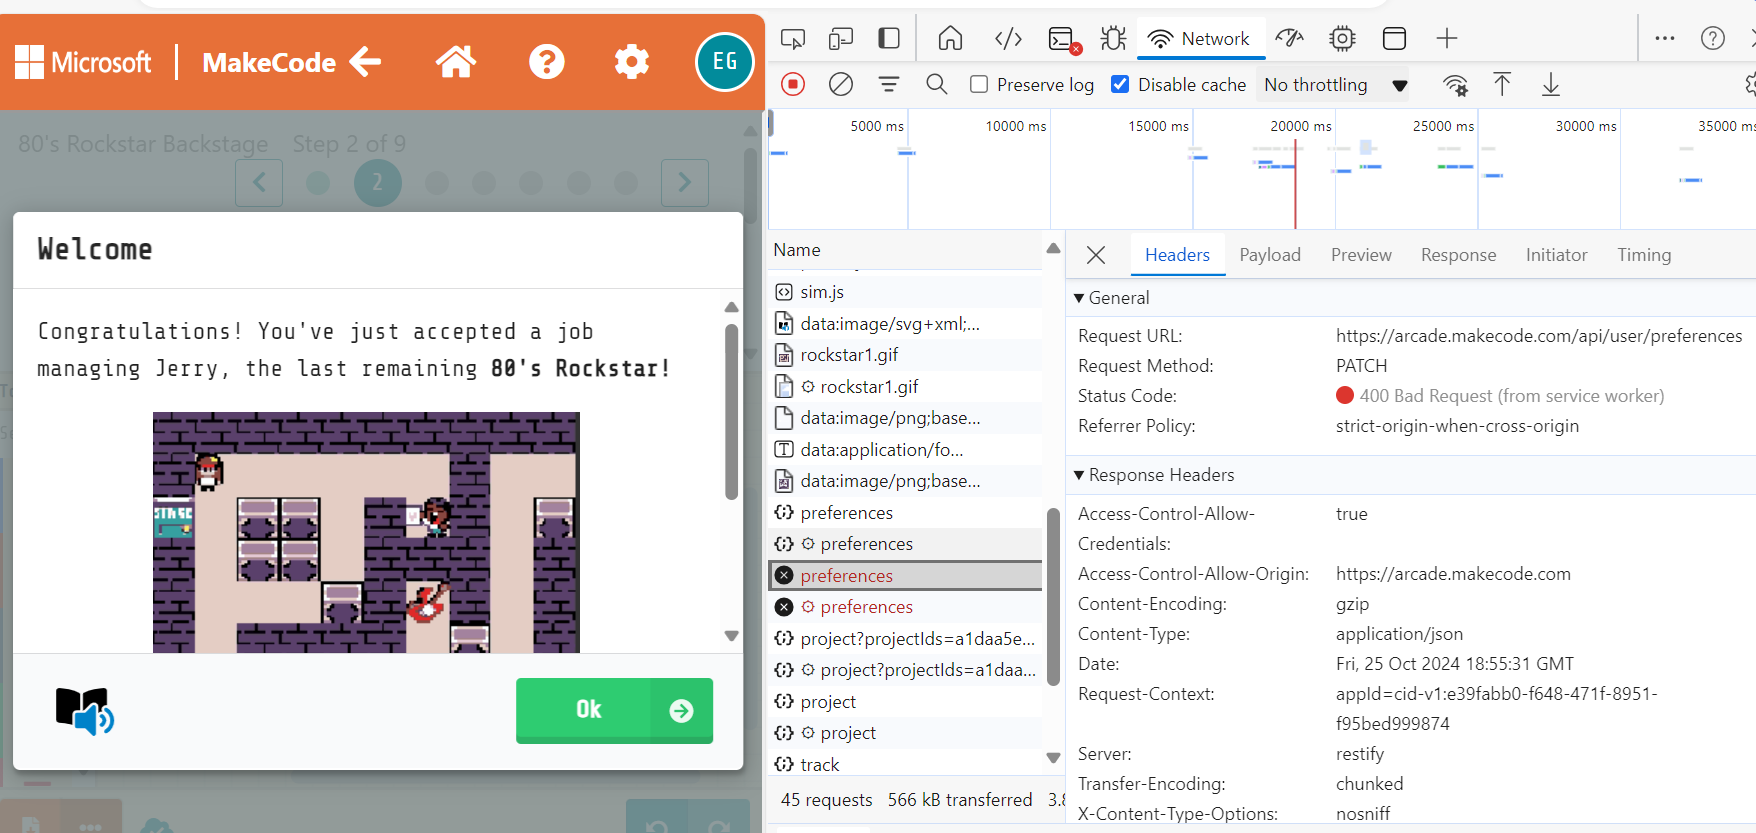Open the Elements panel icon
Viewport: 1756px width, 833px height.
(x=1008, y=39)
